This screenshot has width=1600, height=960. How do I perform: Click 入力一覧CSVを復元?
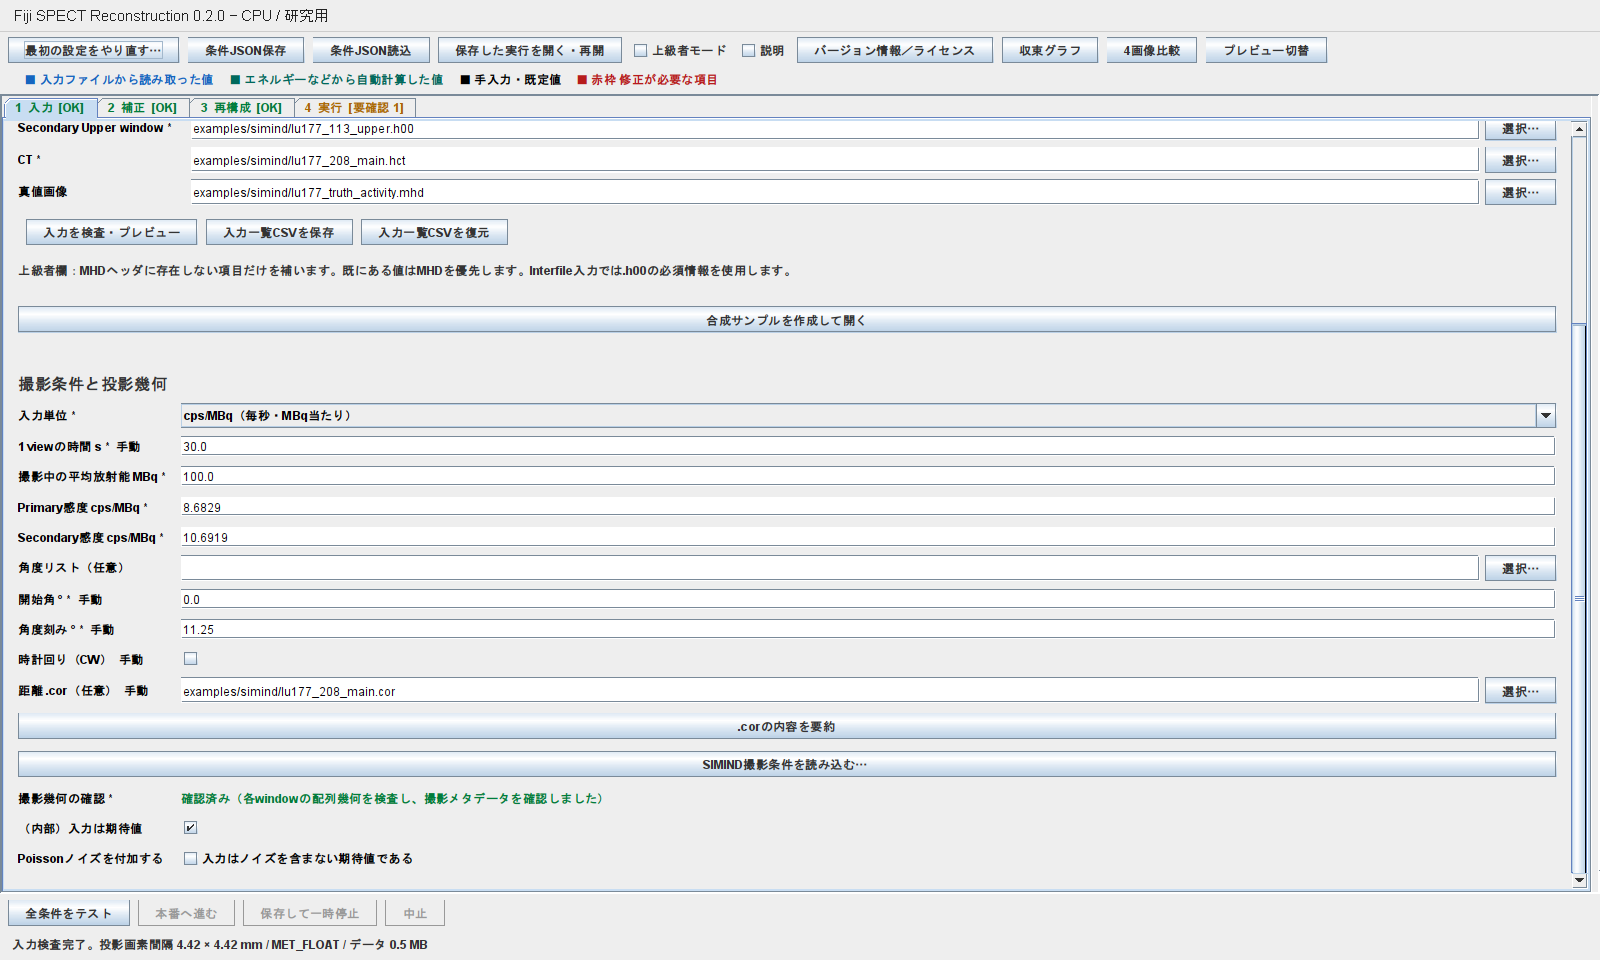point(434,232)
